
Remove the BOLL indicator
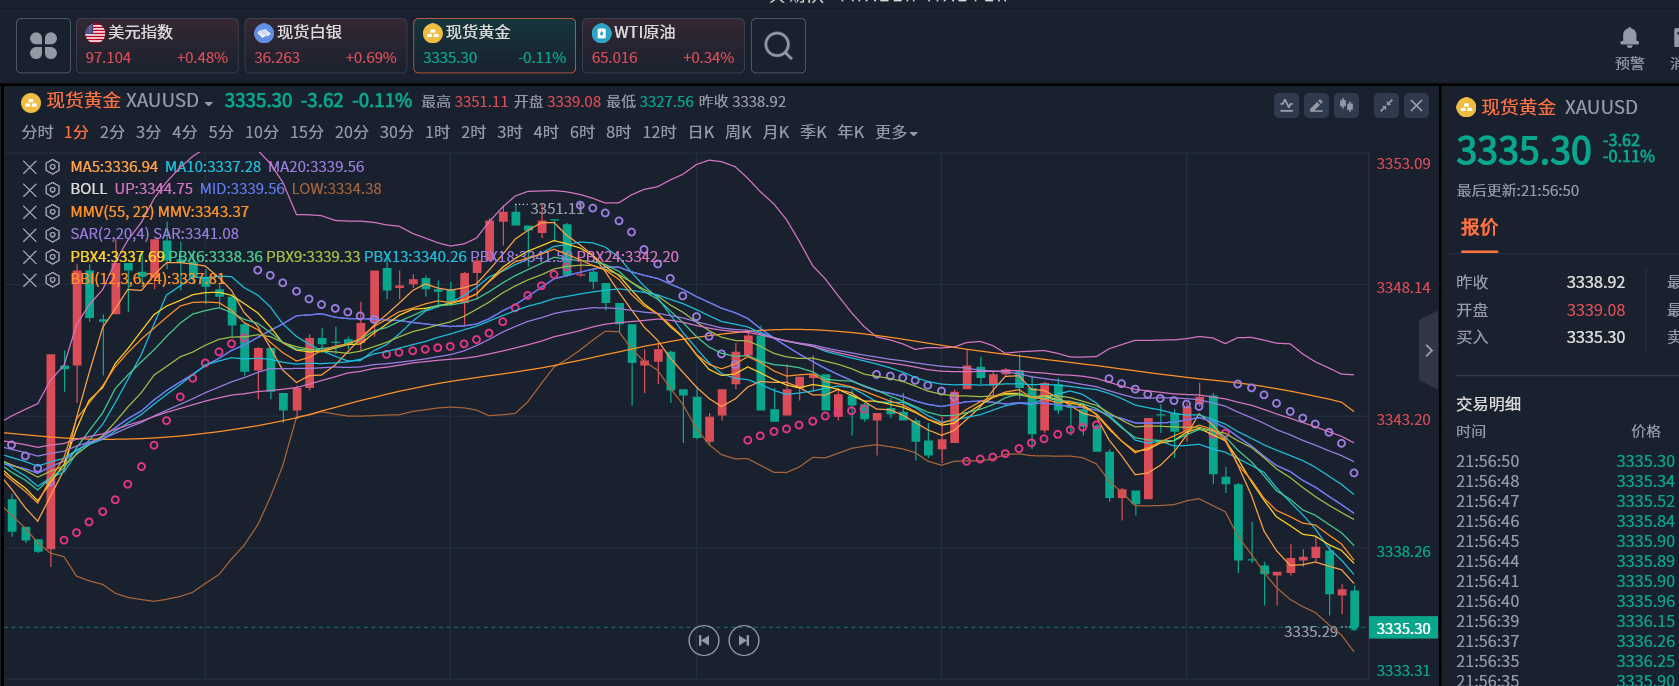click(30, 189)
